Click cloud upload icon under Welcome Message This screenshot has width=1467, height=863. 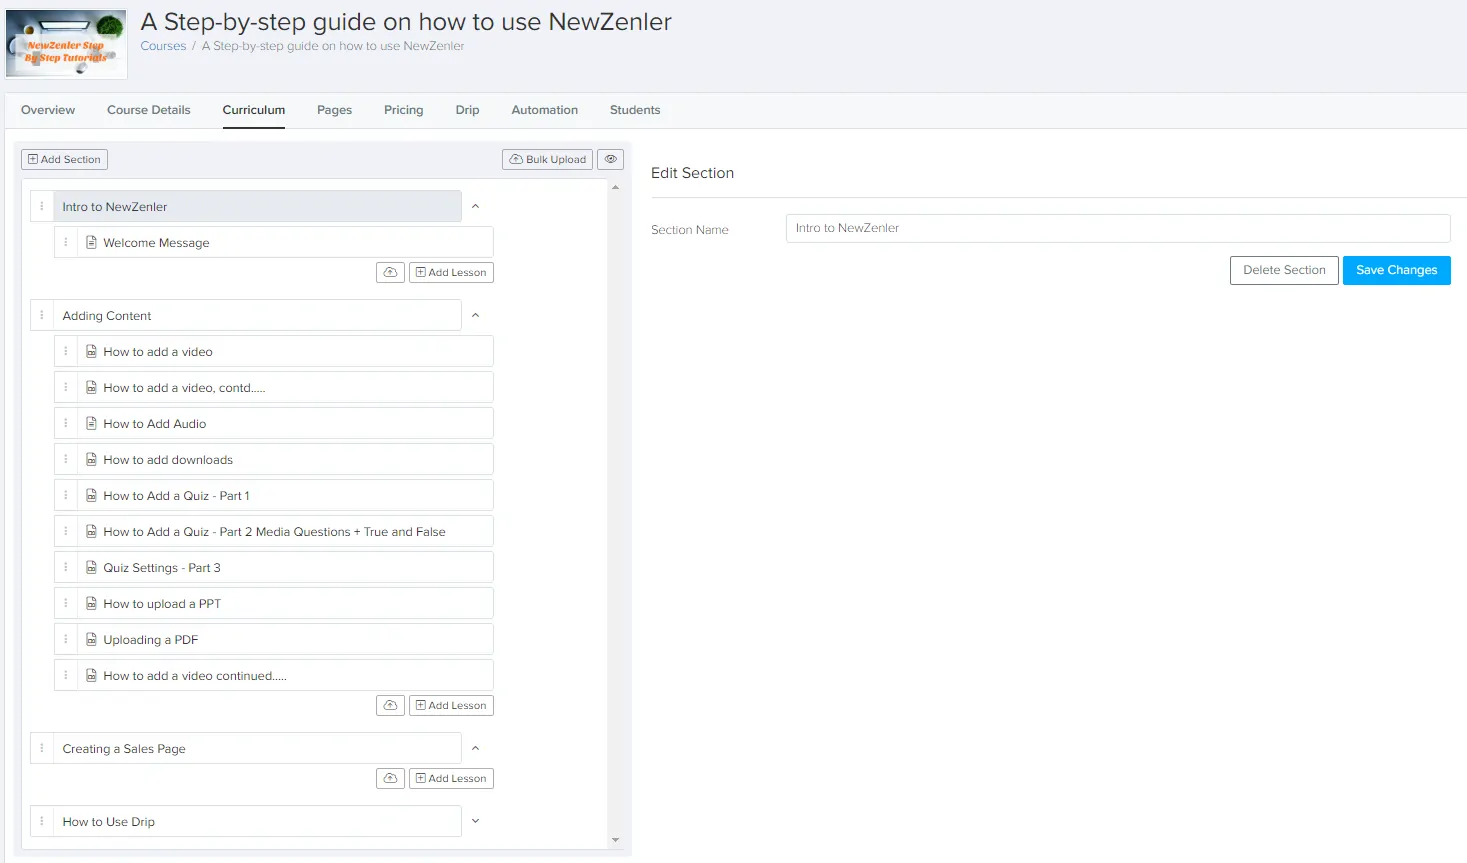(x=390, y=272)
